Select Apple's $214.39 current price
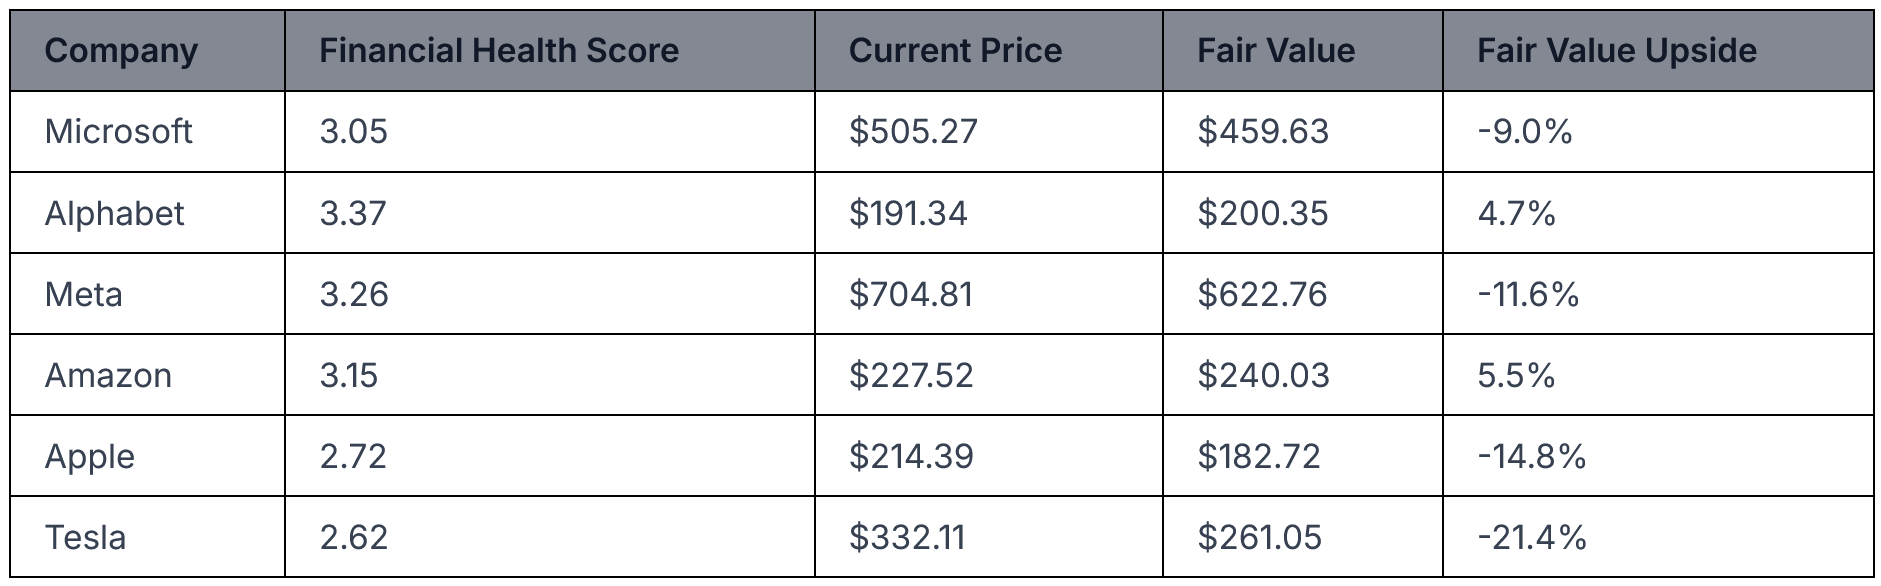 point(911,456)
